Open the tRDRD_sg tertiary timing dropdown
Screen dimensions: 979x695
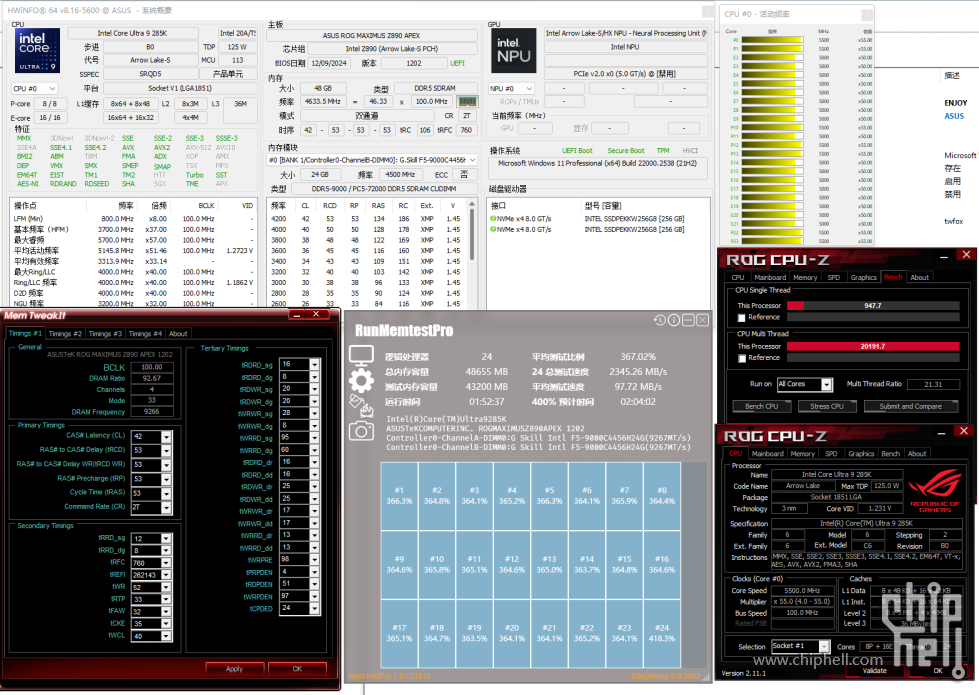[x=315, y=365]
